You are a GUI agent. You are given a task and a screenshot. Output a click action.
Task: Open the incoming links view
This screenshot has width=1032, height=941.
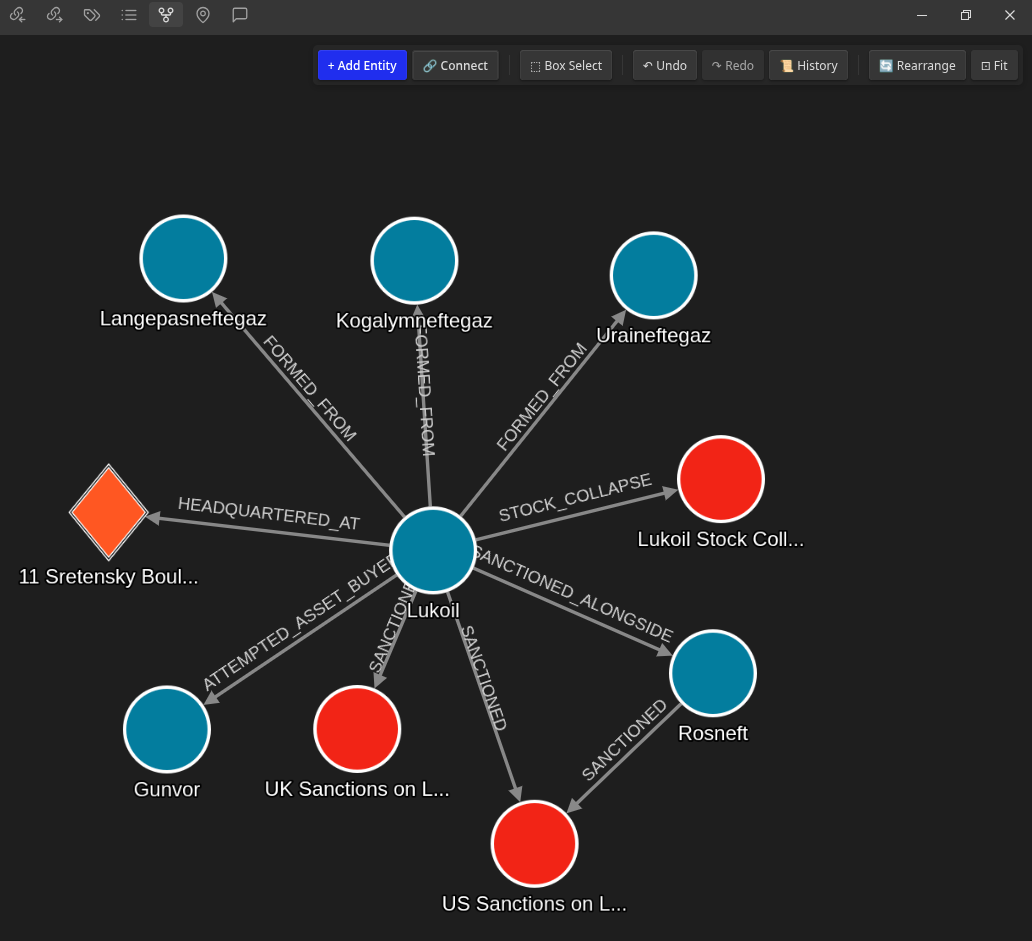tap(18, 15)
